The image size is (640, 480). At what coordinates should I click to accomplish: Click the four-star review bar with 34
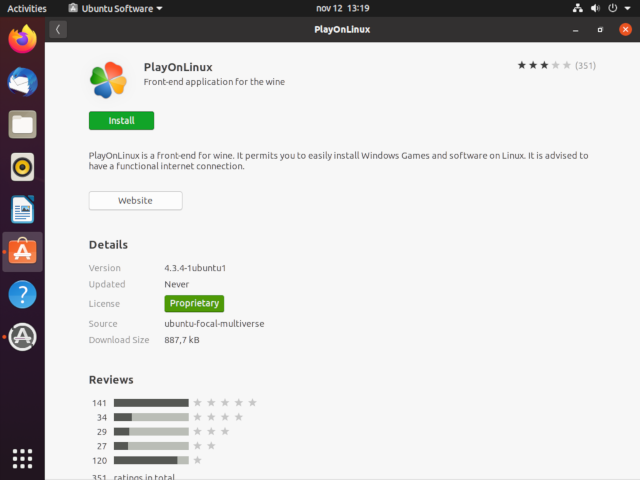pyautogui.click(x=151, y=417)
